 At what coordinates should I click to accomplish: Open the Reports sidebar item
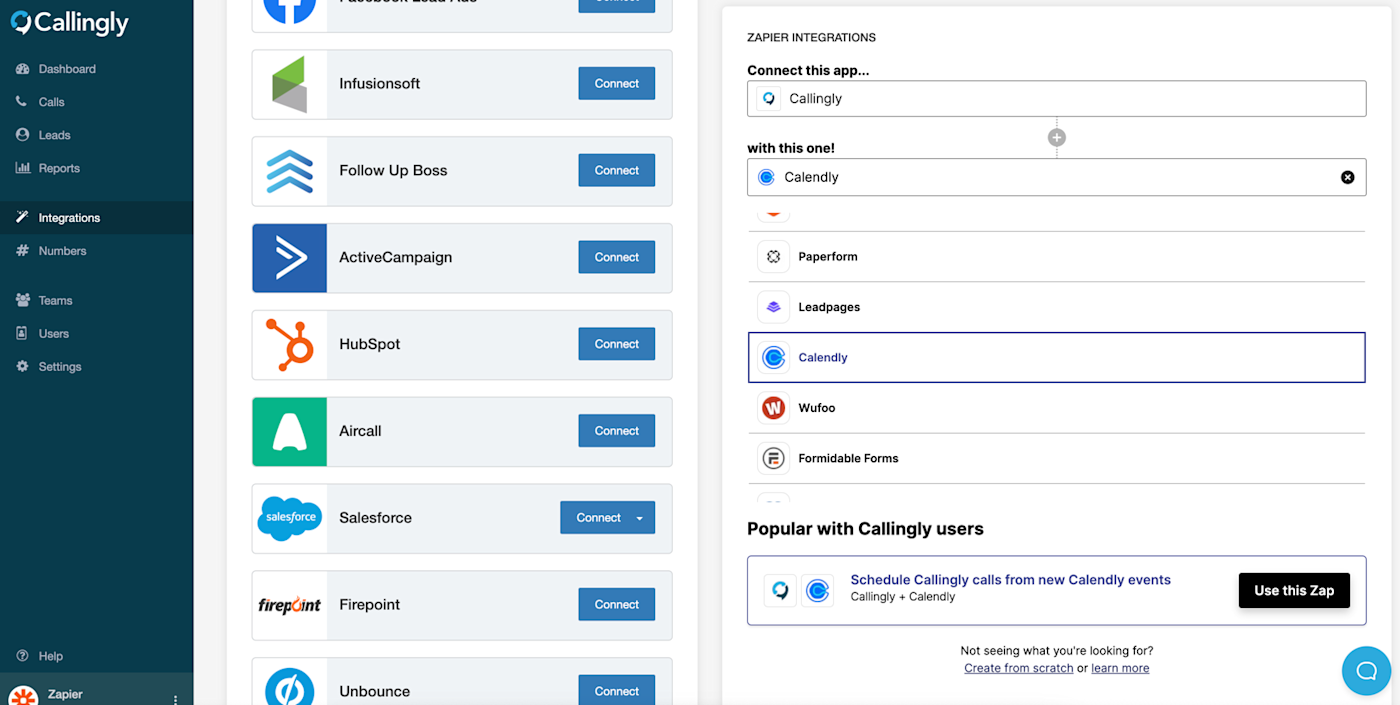(58, 168)
